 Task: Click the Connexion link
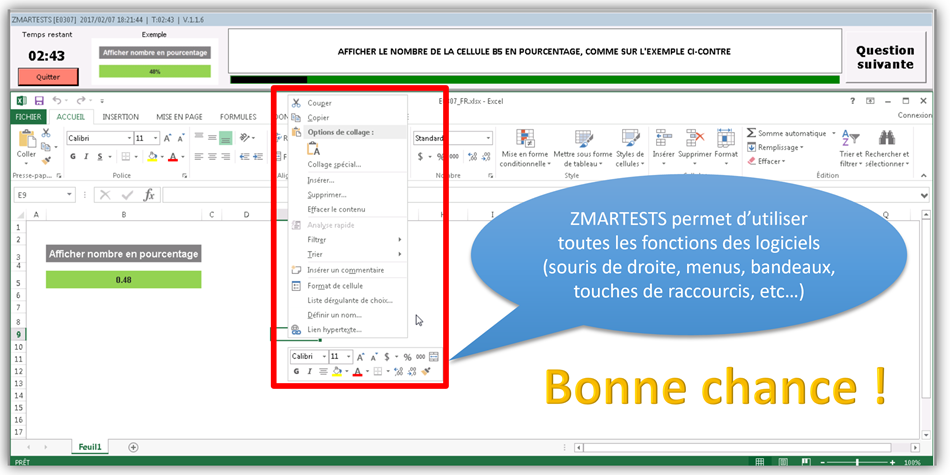[x=914, y=115]
